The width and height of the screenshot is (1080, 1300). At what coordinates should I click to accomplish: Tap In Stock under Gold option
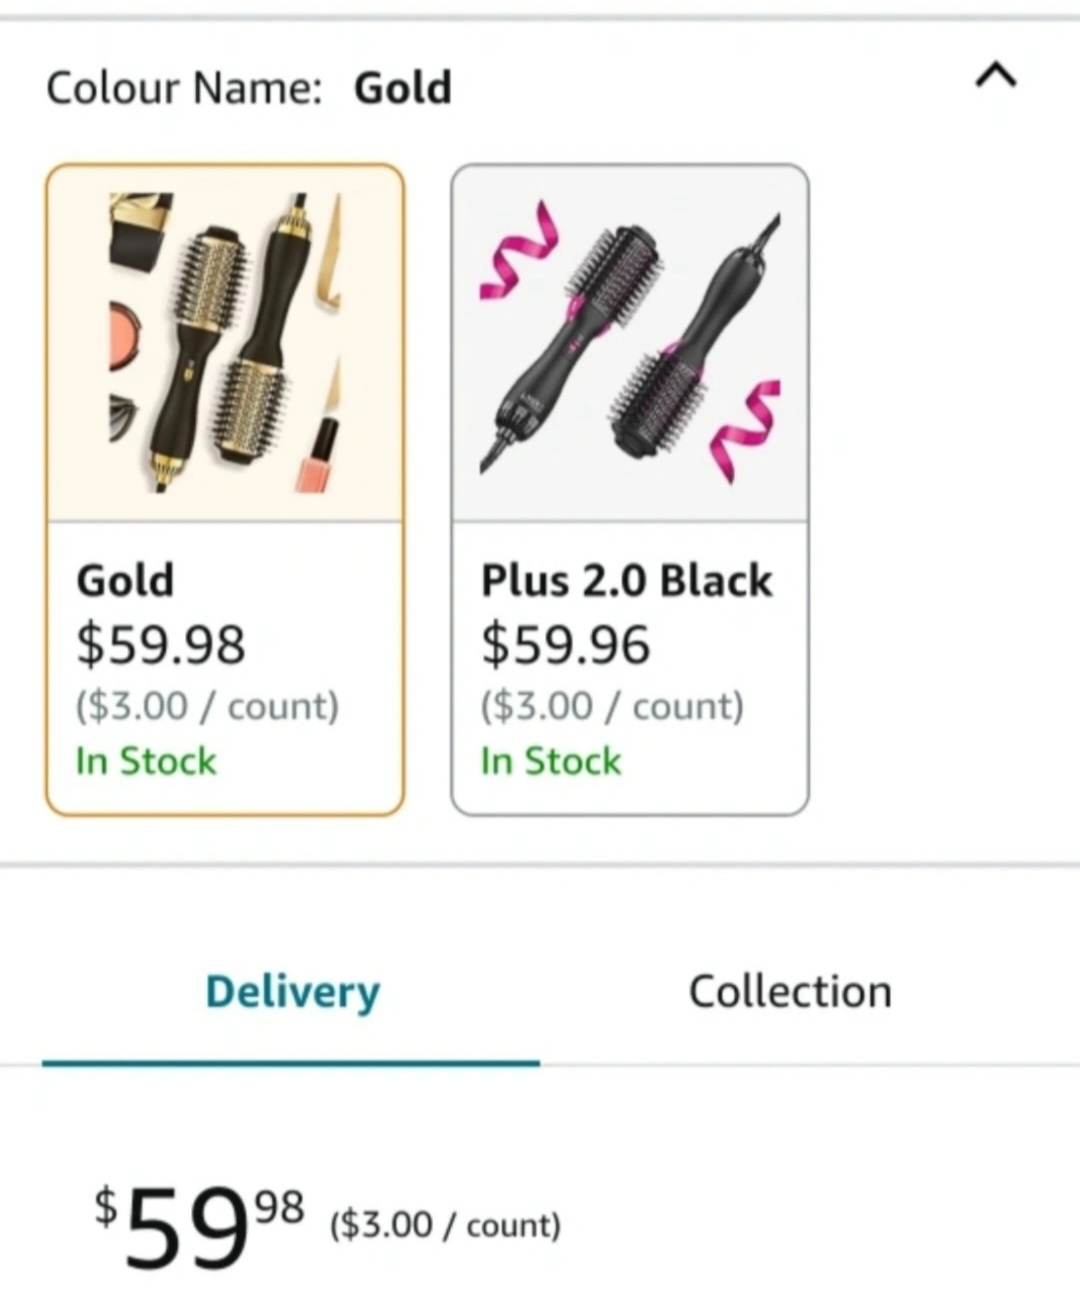point(146,761)
